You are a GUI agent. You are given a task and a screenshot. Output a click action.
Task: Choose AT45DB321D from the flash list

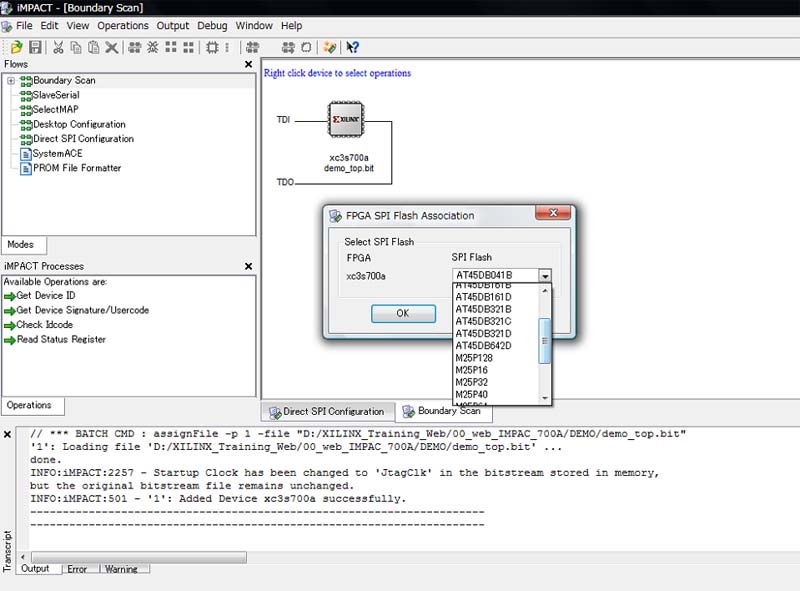coord(495,334)
